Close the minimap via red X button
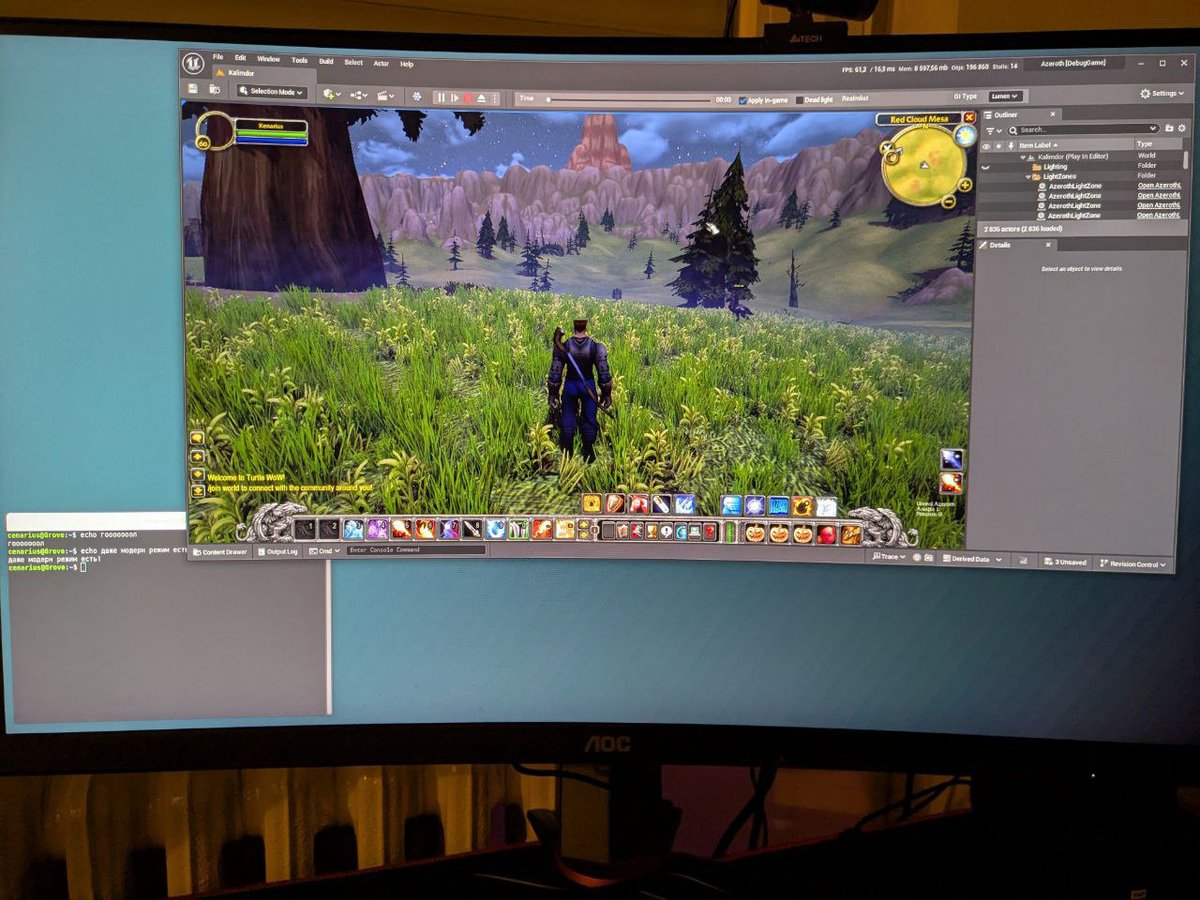Image resolution: width=1200 pixels, height=900 pixels. 968,118
